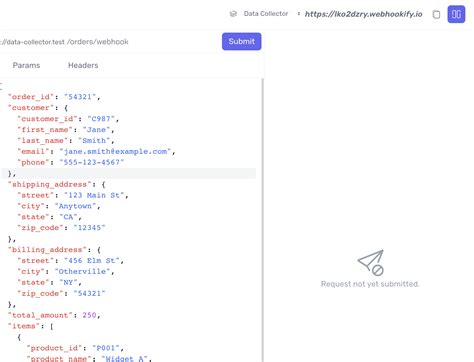The width and height of the screenshot is (474, 362).
Task: Click the "first_name": "Jane" line
Action: pos(66,130)
